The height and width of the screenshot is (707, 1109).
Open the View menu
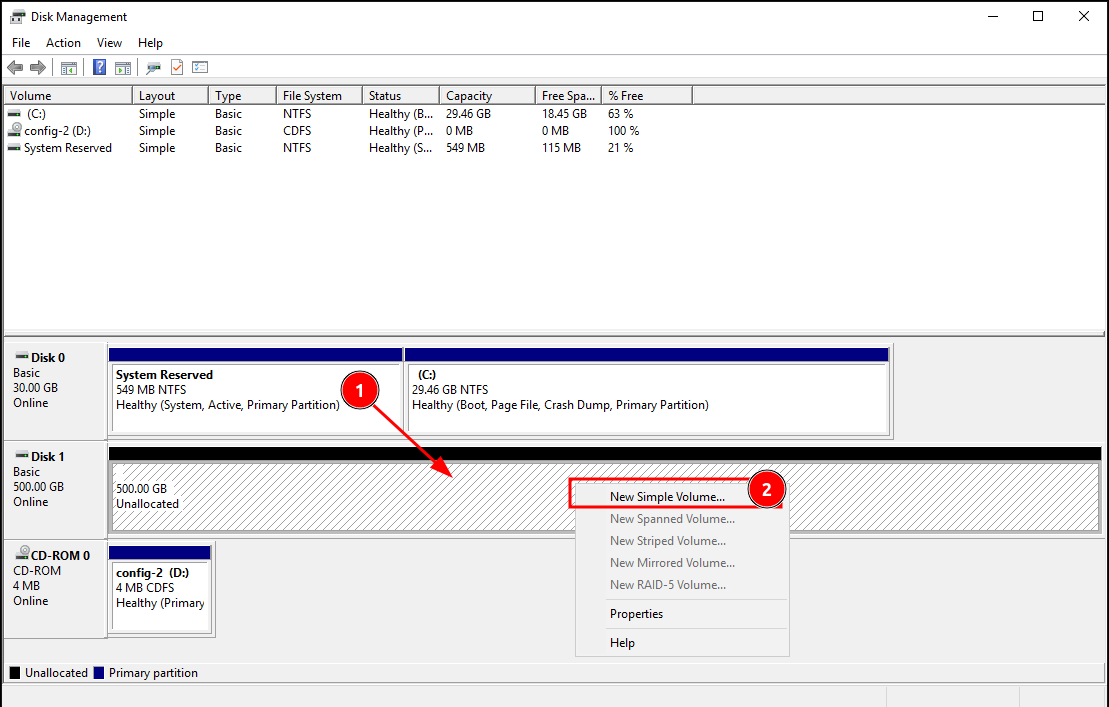(x=109, y=43)
